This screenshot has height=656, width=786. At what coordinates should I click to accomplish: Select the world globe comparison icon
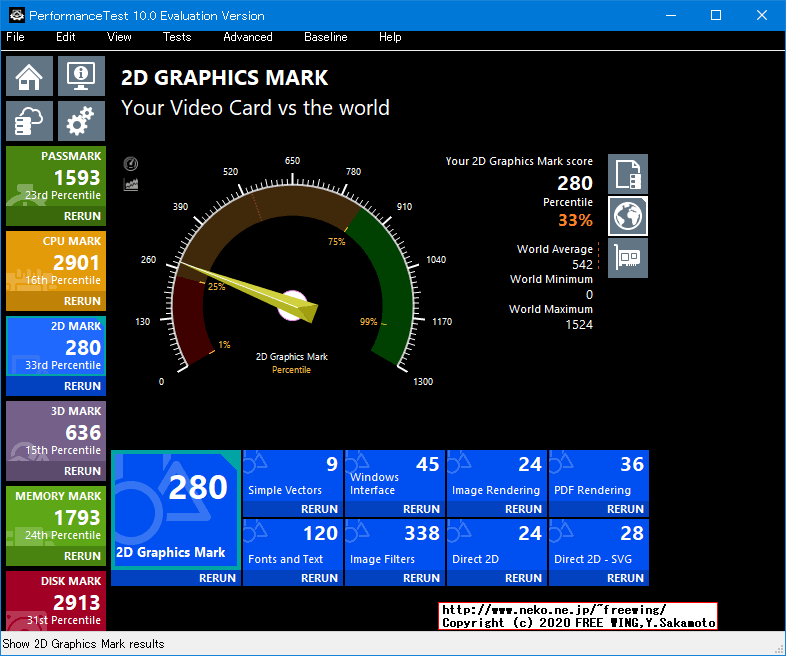[x=628, y=216]
